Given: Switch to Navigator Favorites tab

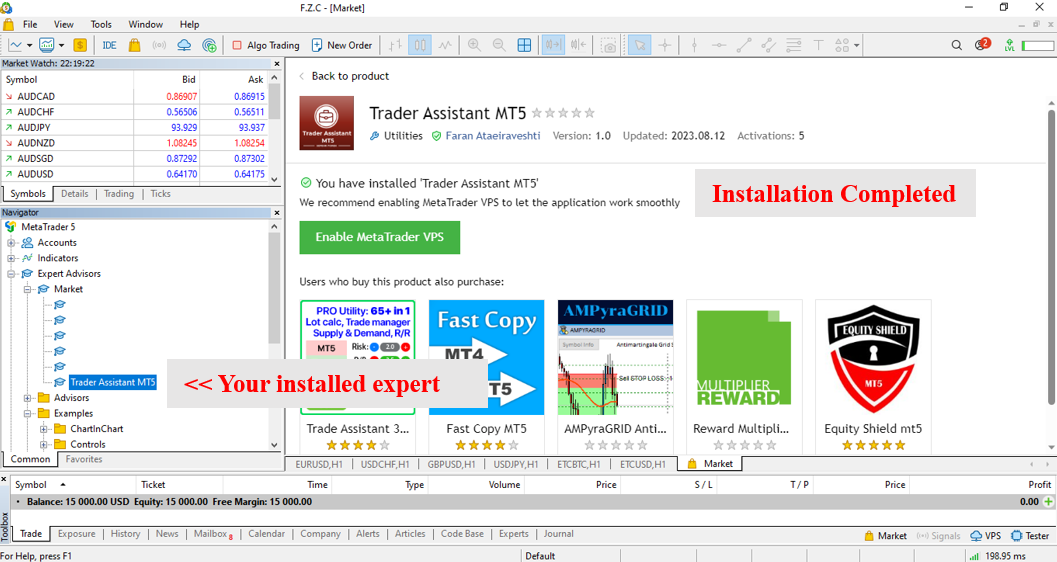Looking at the screenshot, I should (x=84, y=459).
